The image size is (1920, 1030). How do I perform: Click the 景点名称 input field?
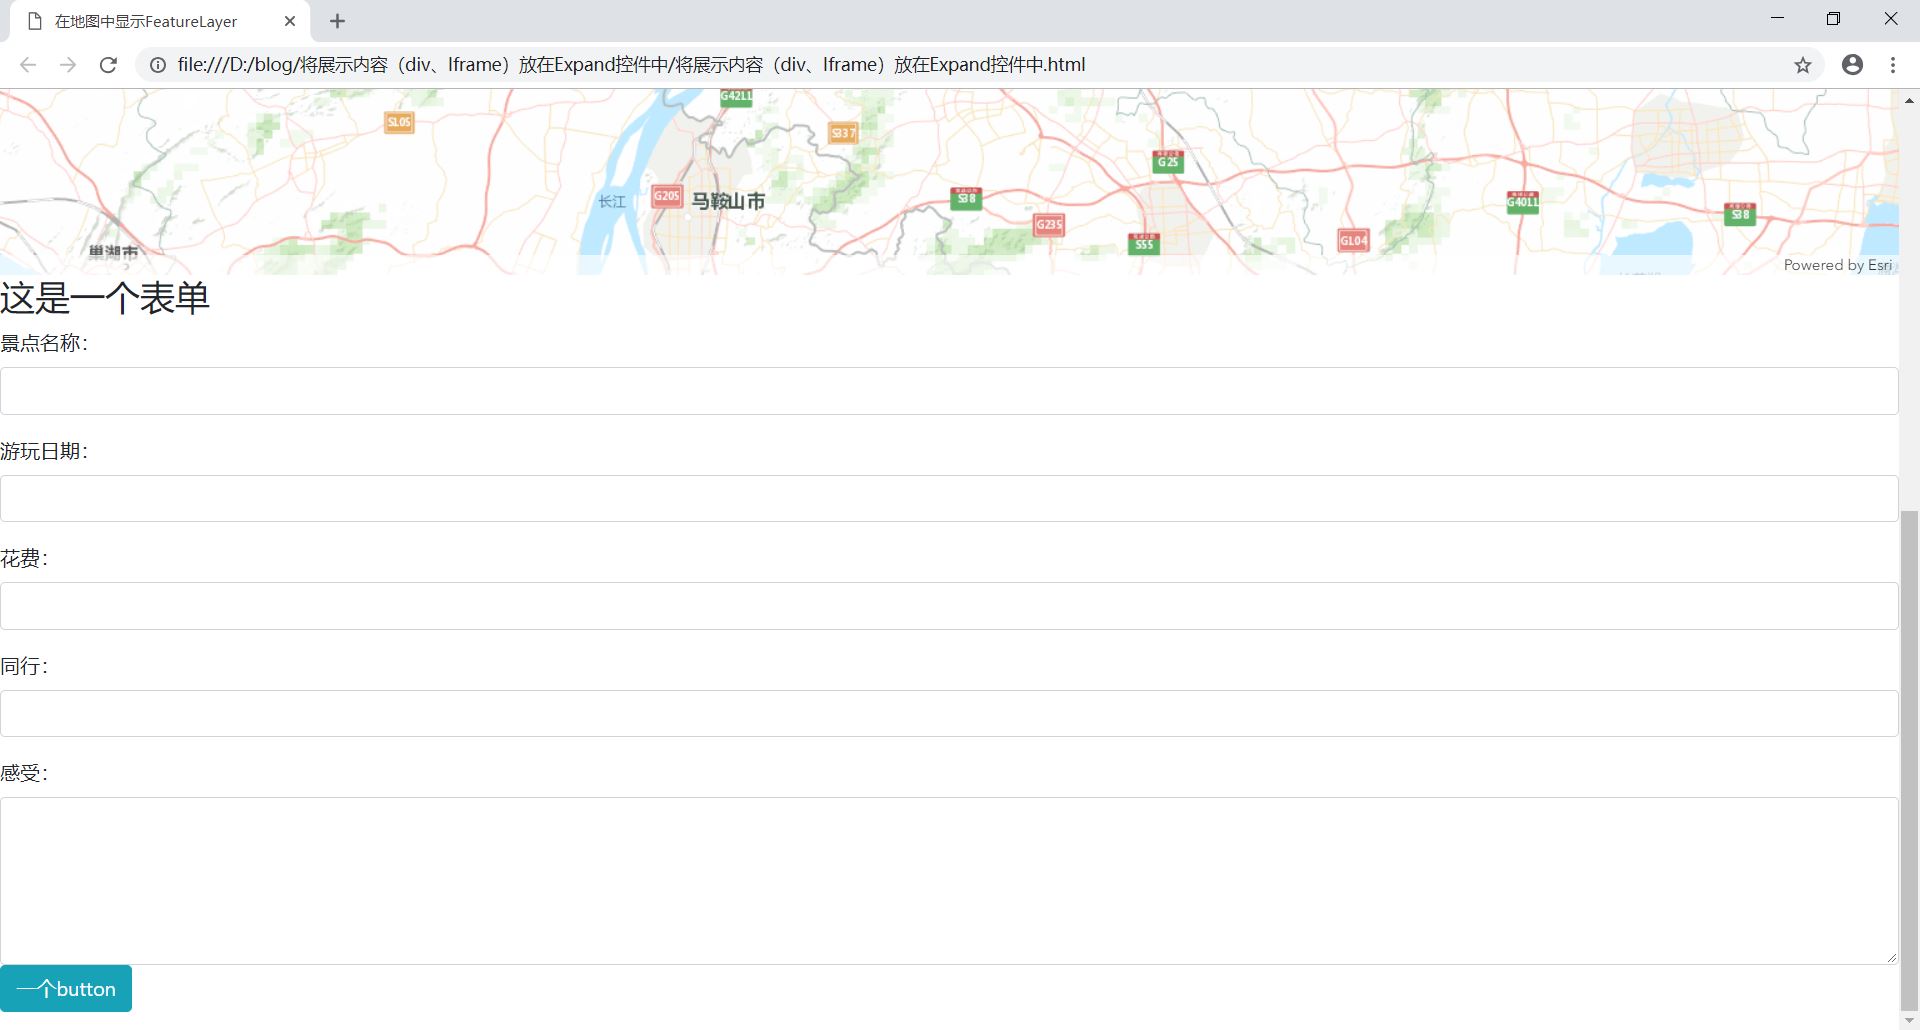click(x=949, y=391)
